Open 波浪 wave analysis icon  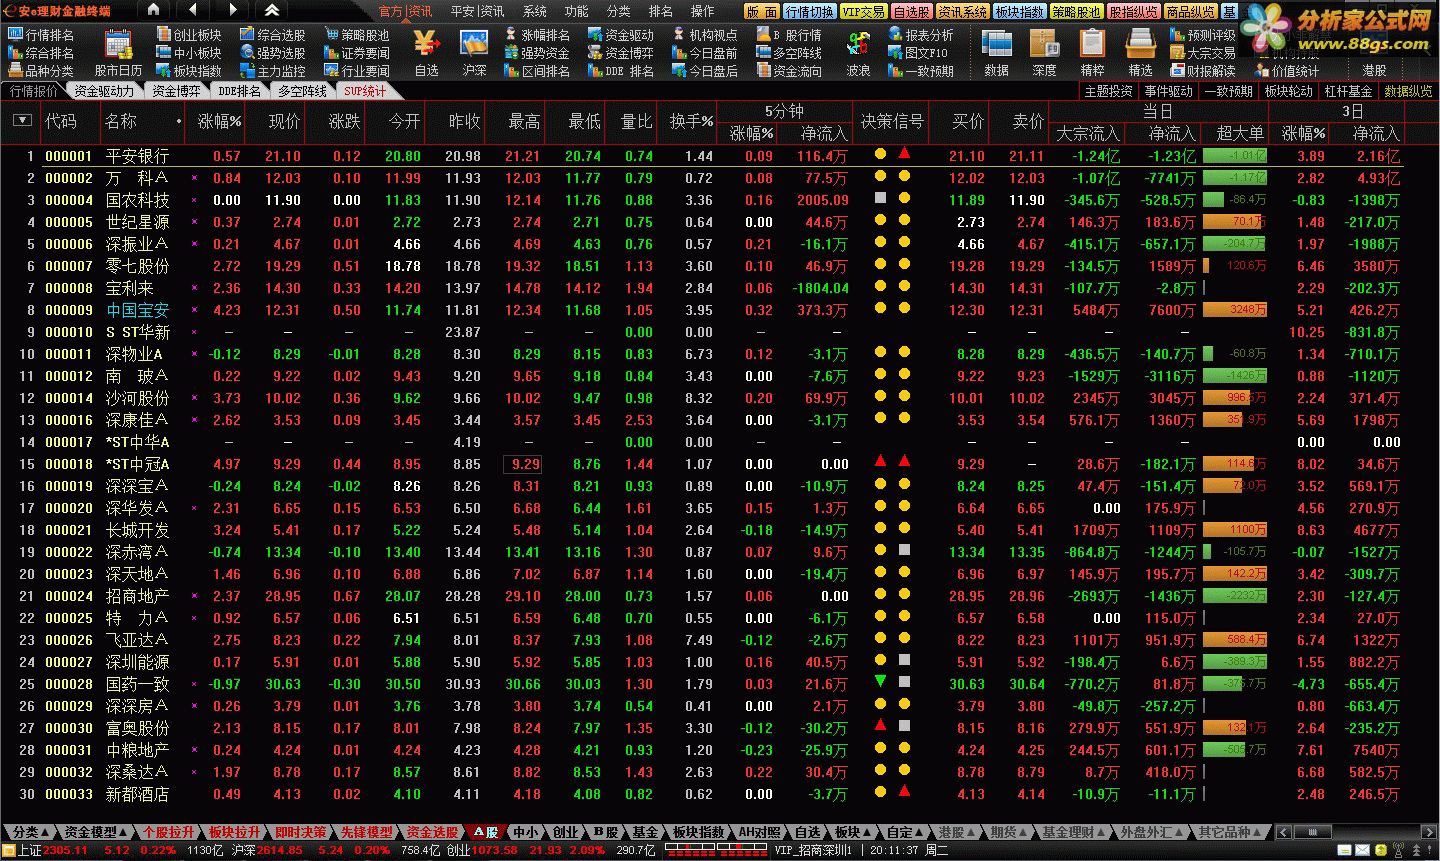tap(858, 54)
